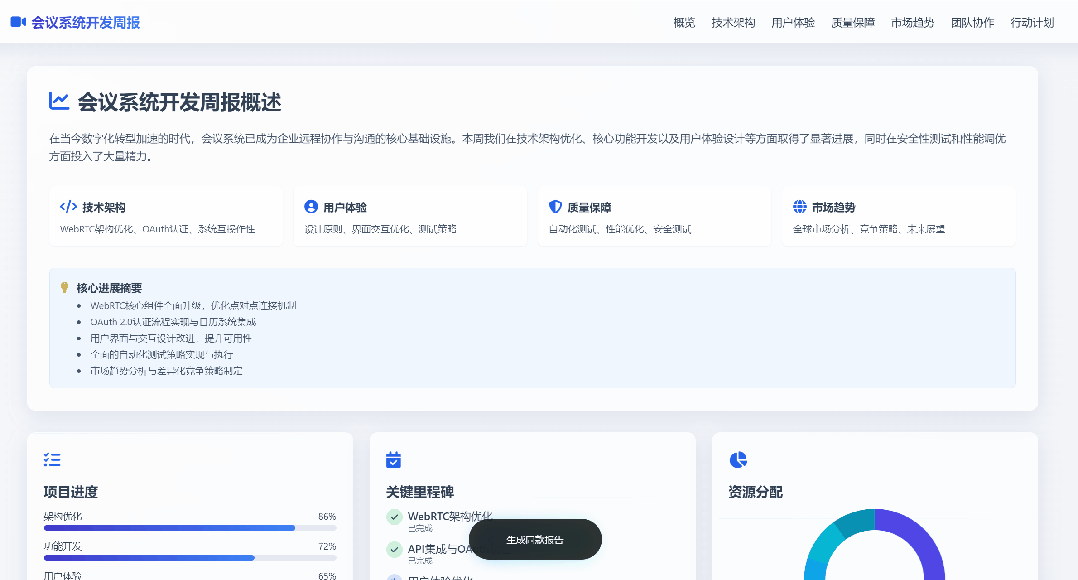
Task: Click the line chart icon beside 会议系统开发周报概述
Action: tap(59, 101)
